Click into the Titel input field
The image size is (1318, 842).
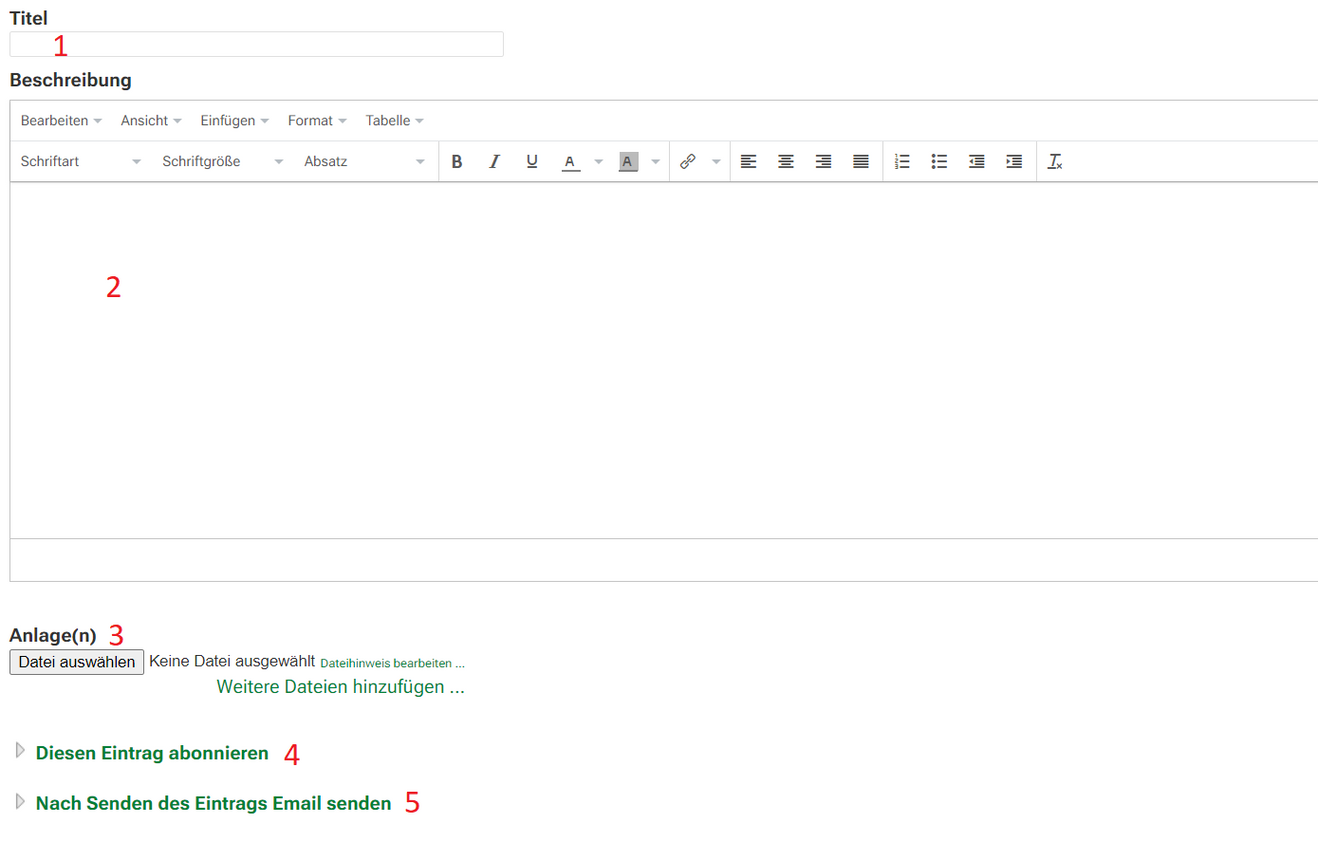tap(256, 44)
